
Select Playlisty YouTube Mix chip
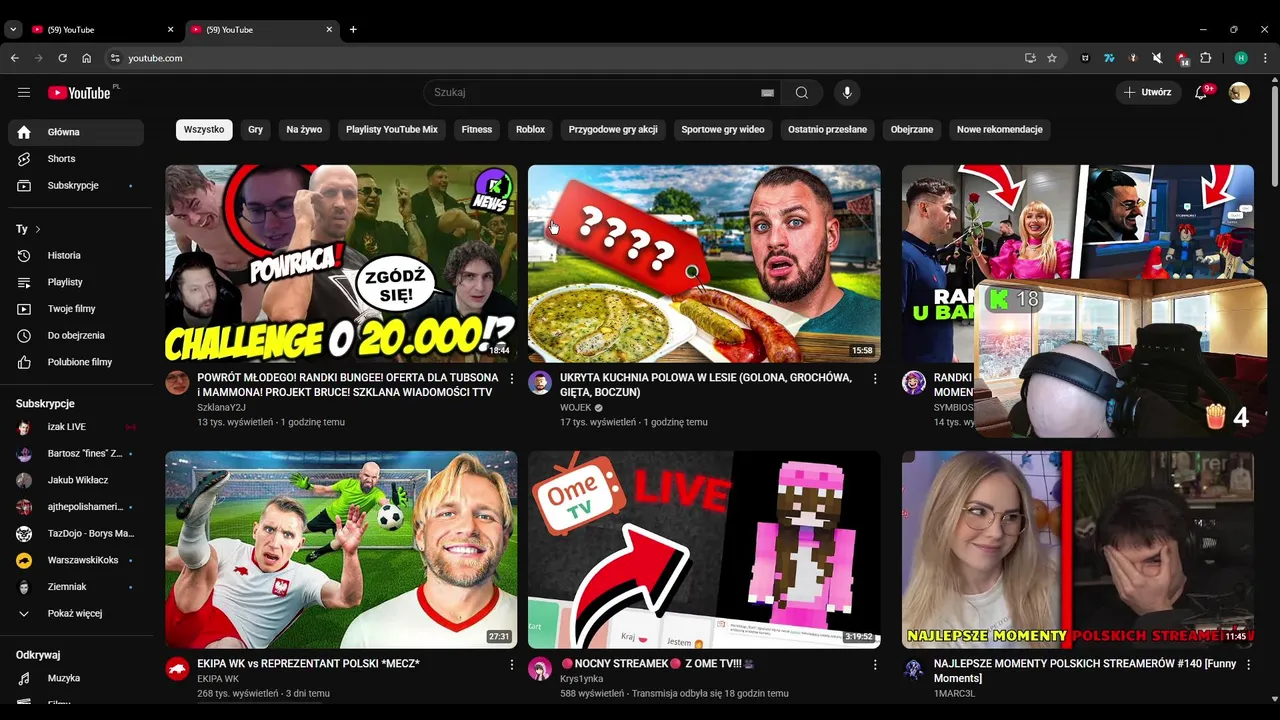click(x=392, y=129)
